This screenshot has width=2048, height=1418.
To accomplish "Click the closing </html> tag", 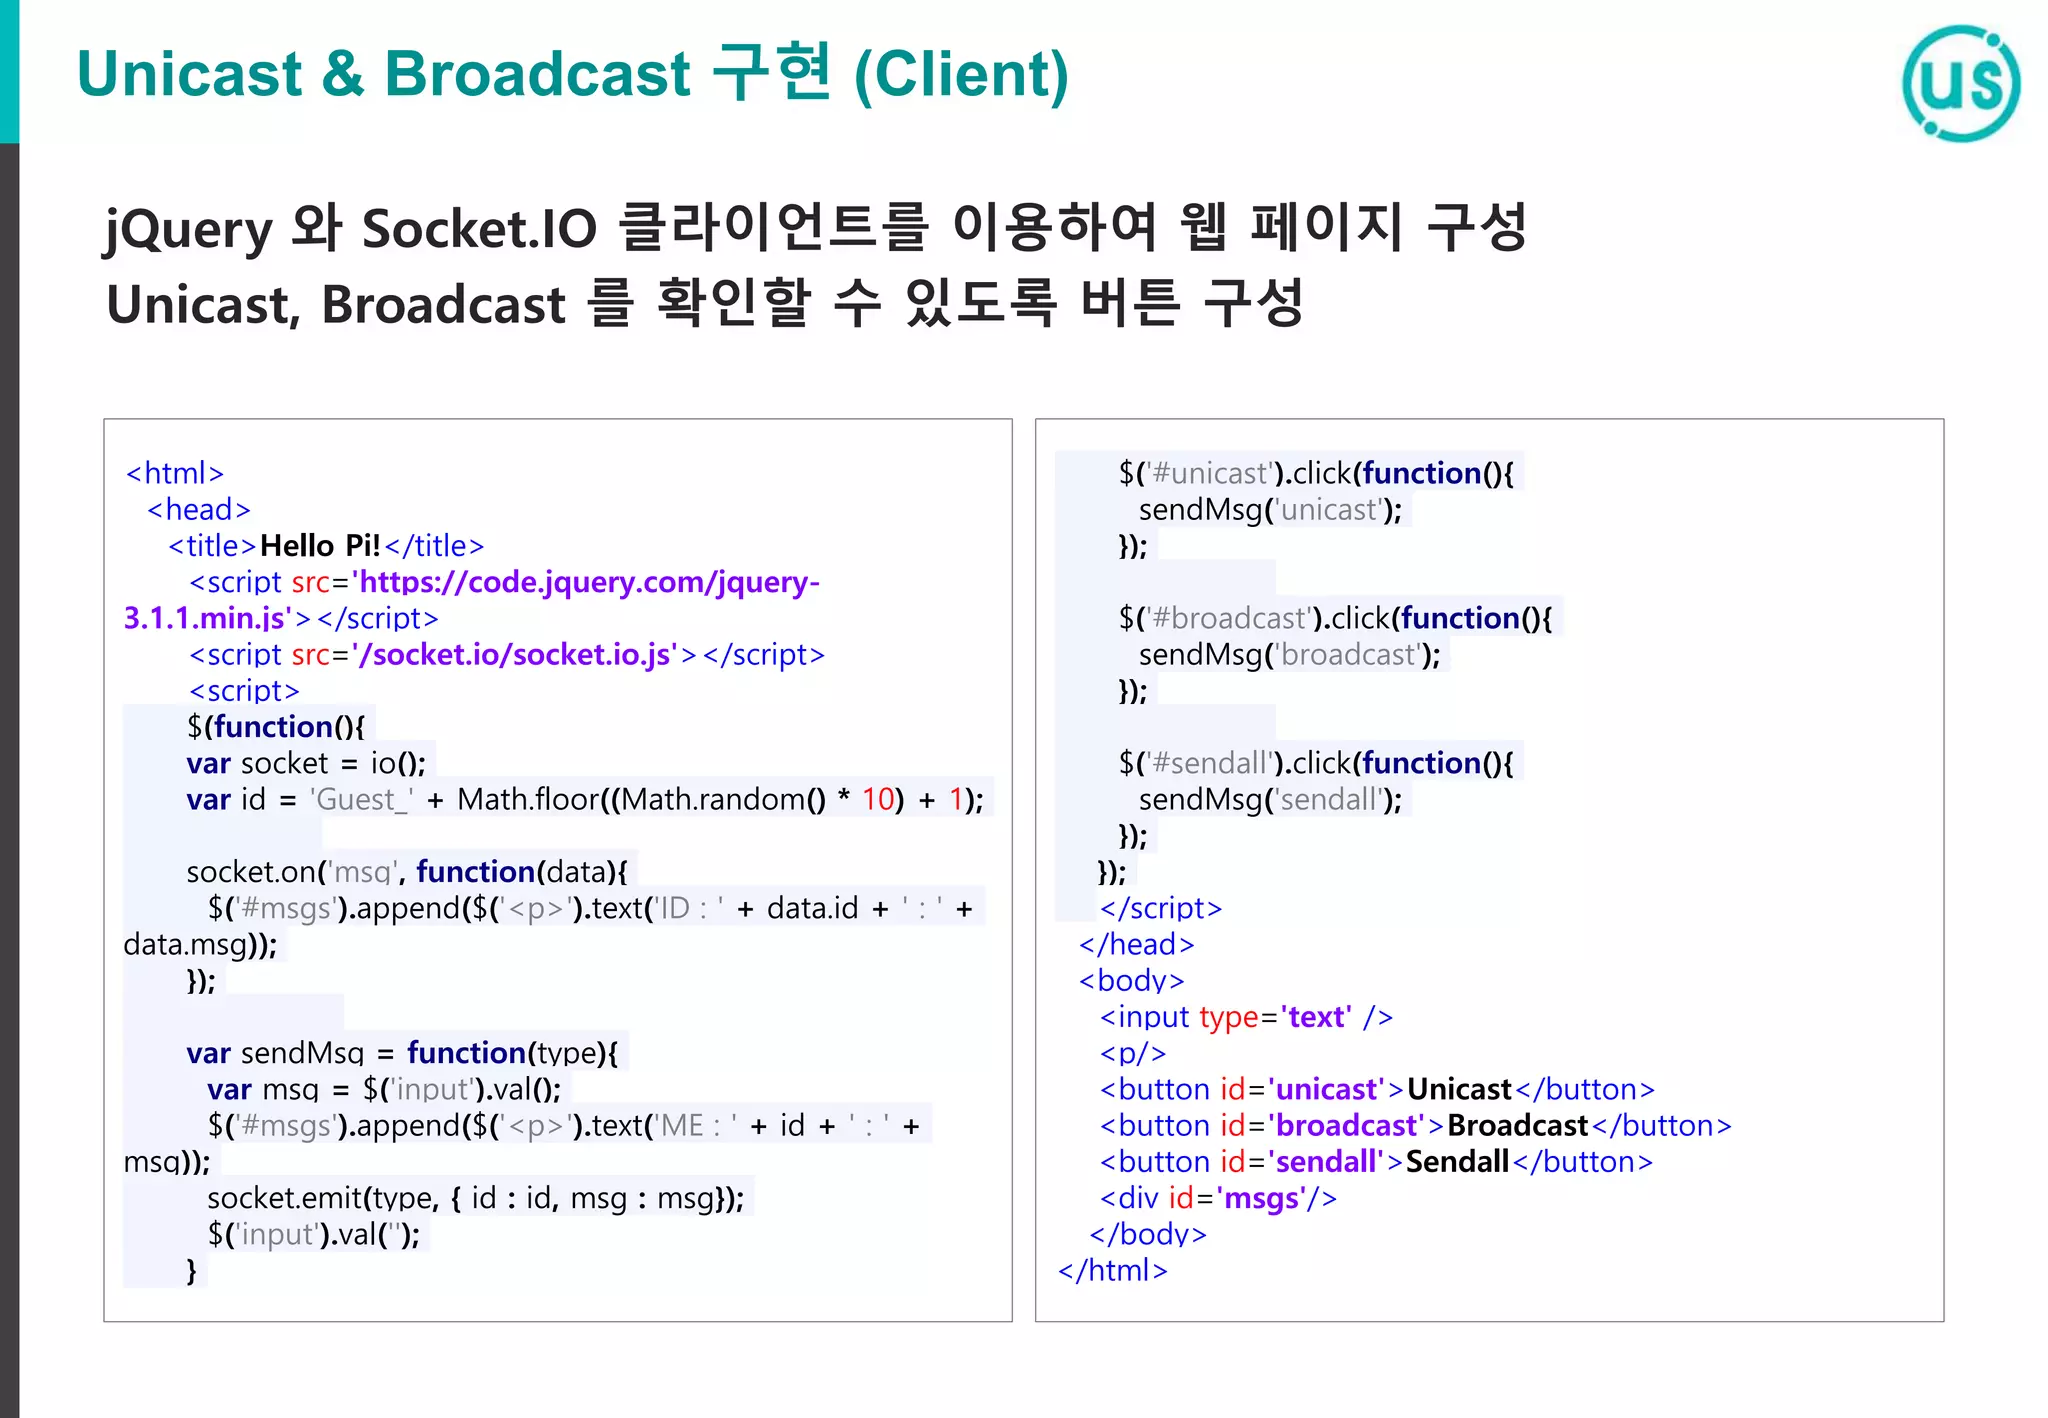I will pos(1113,1270).
